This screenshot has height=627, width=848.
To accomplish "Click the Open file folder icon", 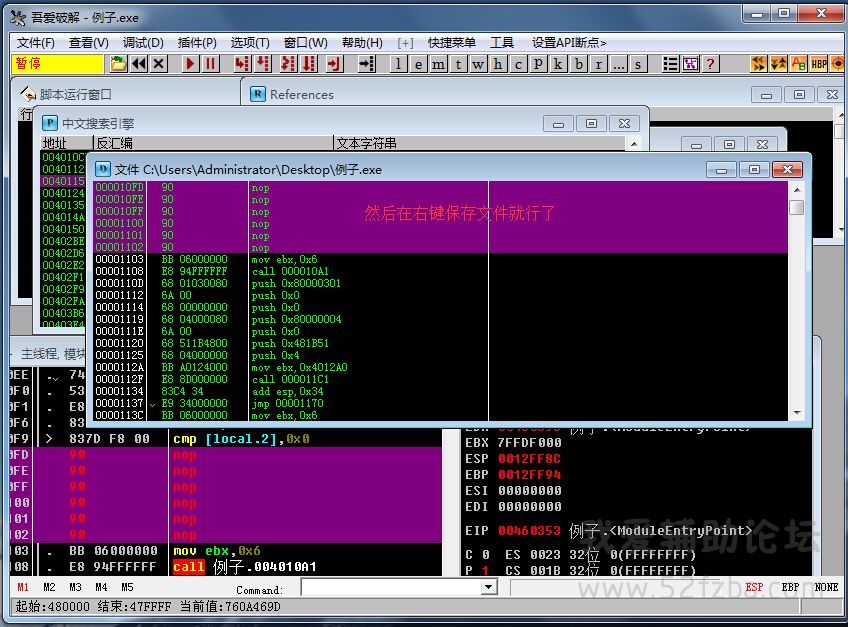I will click(x=119, y=64).
